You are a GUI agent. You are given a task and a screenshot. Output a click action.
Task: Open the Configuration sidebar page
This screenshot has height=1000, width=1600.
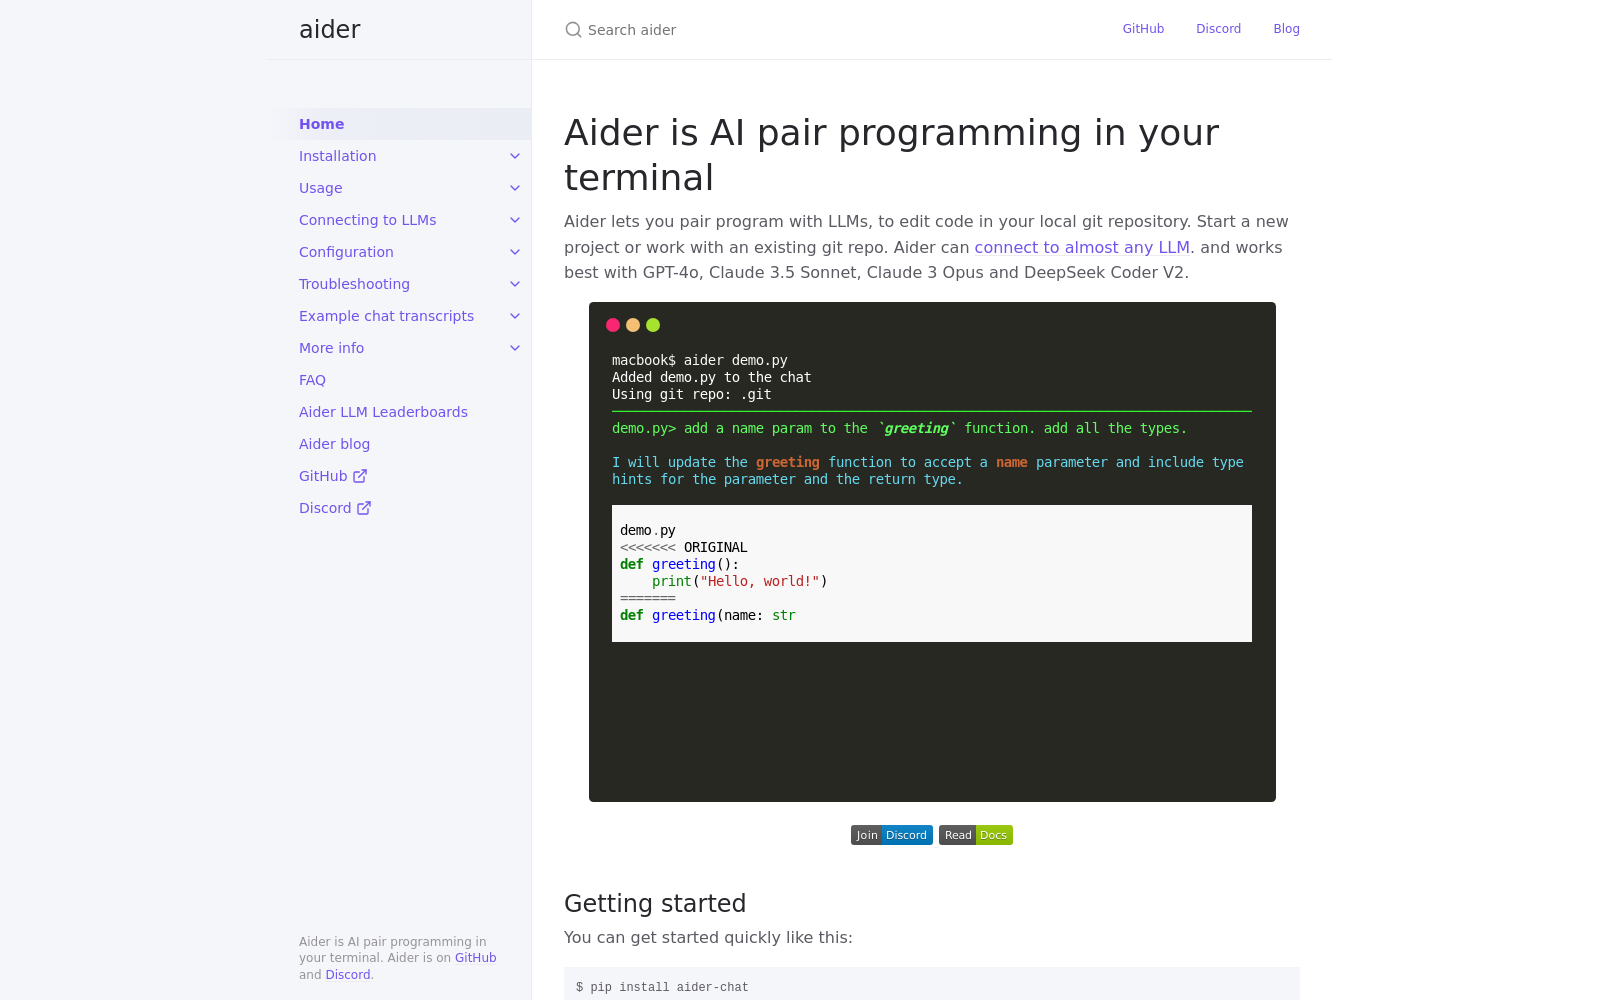346,252
